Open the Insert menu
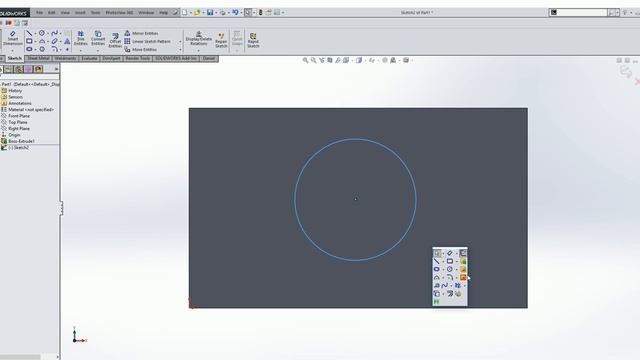The height and width of the screenshot is (360, 640). (x=80, y=13)
